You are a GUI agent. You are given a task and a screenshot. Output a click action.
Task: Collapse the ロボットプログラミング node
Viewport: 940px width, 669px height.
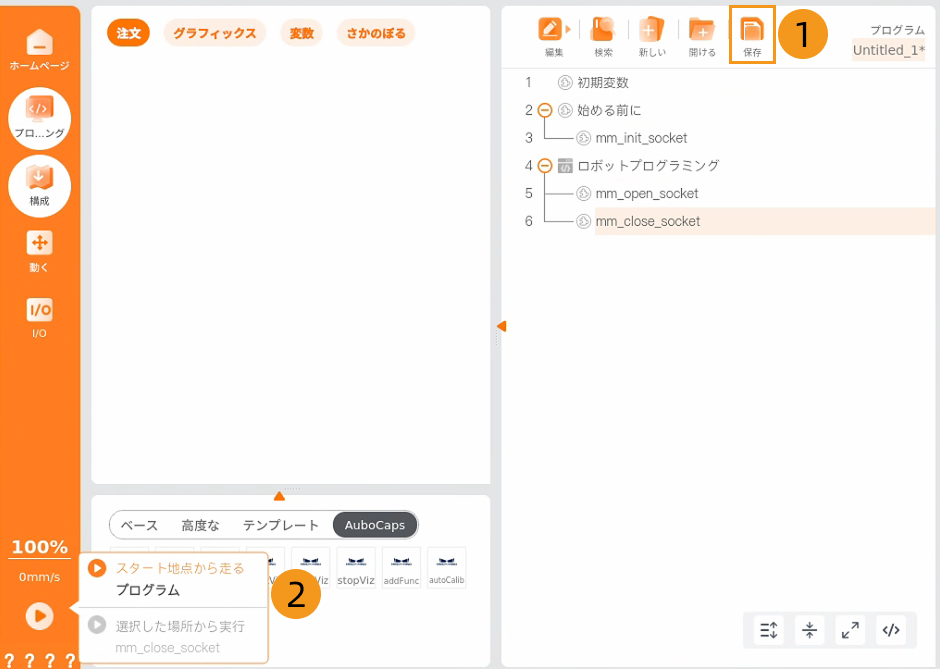click(x=544, y=165)
